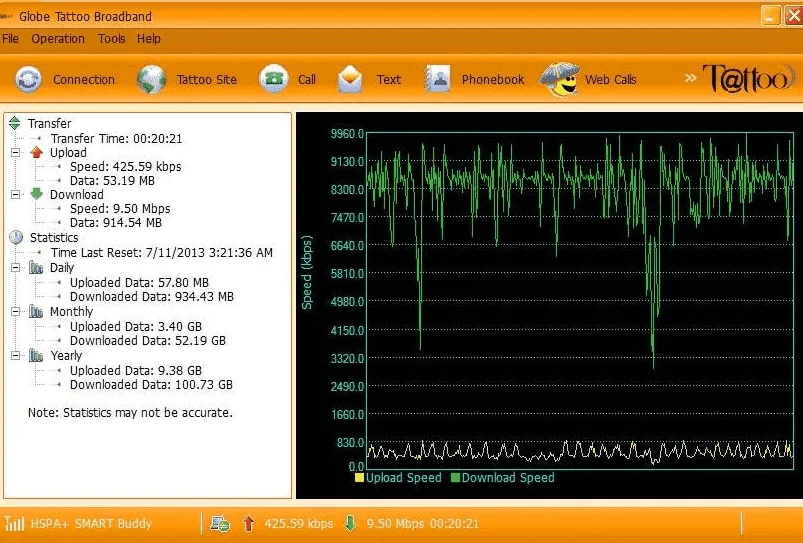This screenshot has width=803, height=543.
Task: Select Monthly Downloaded Data: 52.19 GB
Action: tap(147, 341)
